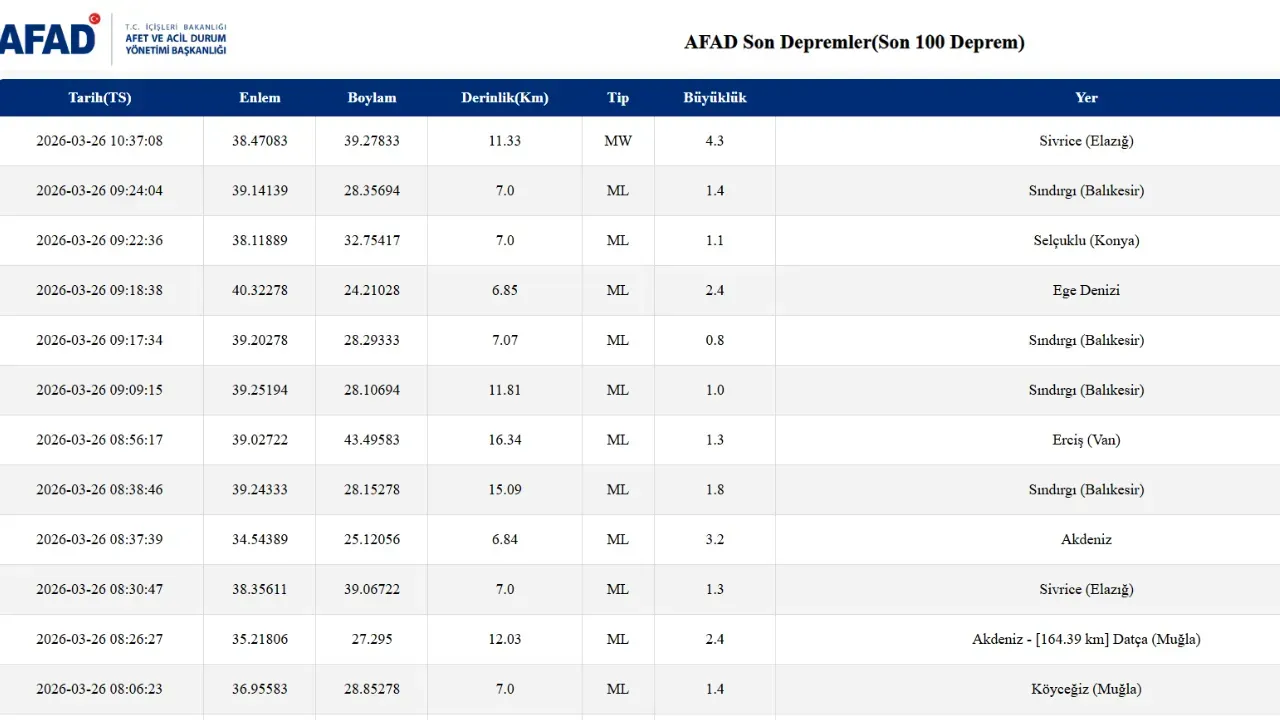Click the AFAD logo icon
This screenshot has width=1280, height=720.
[x=50, y=37]
